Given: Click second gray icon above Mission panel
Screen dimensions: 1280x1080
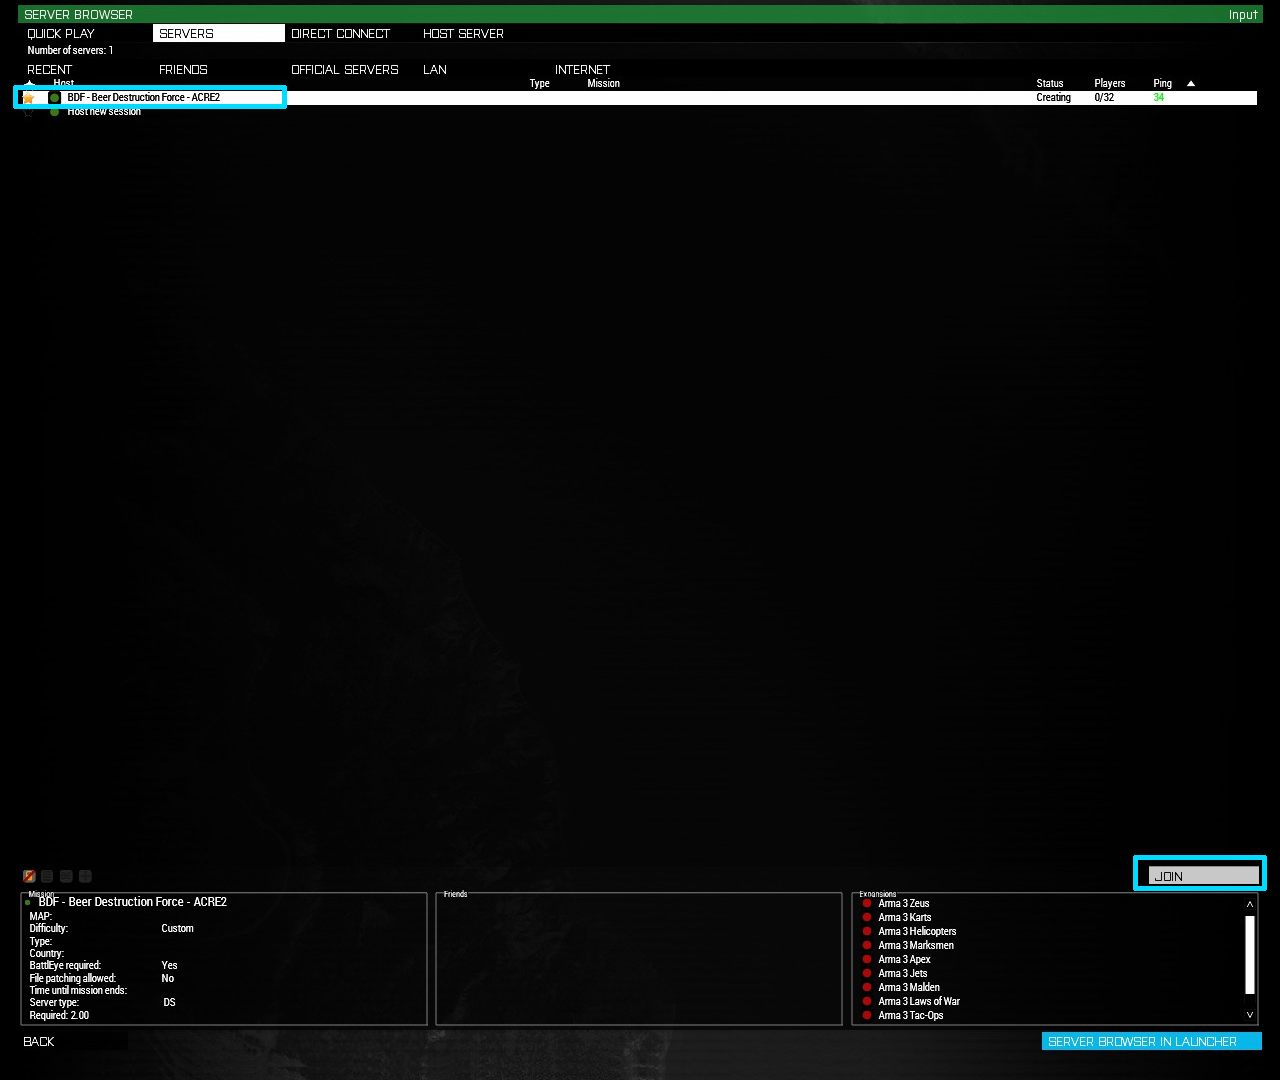Looking at the screenshot, I should (x=47, y=876).
